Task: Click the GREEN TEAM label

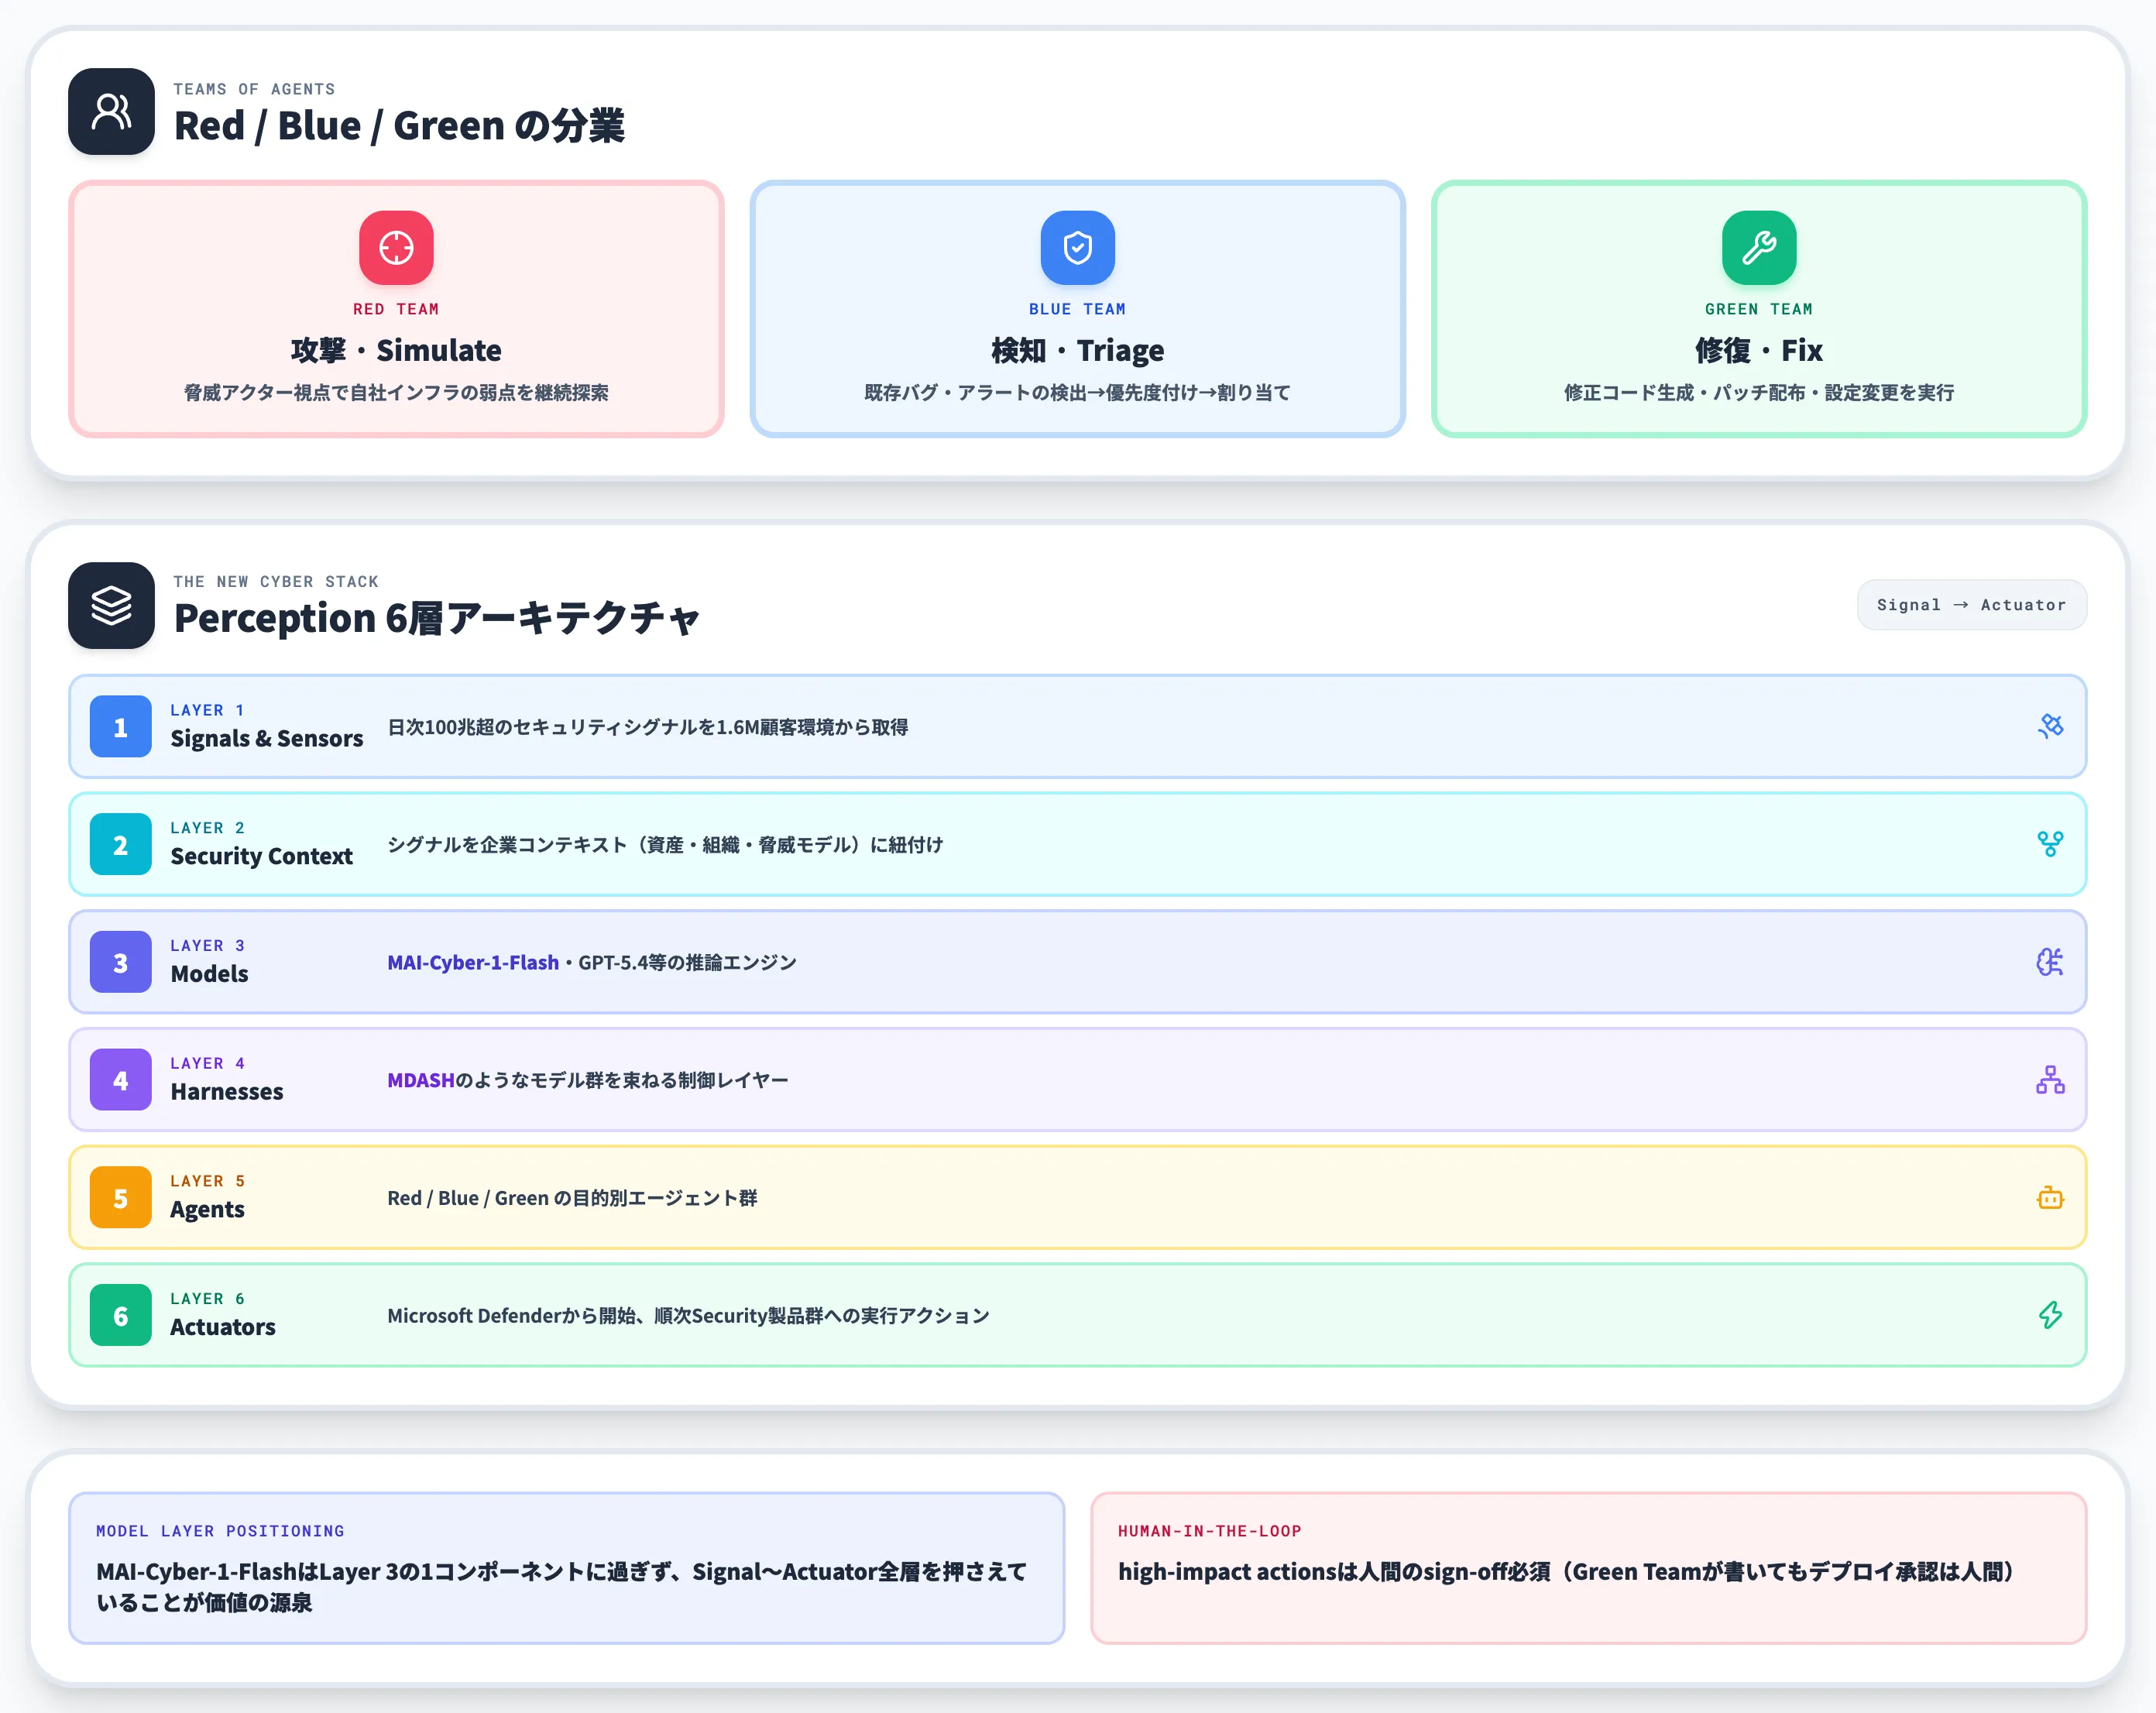Action: coord(1758,309)
